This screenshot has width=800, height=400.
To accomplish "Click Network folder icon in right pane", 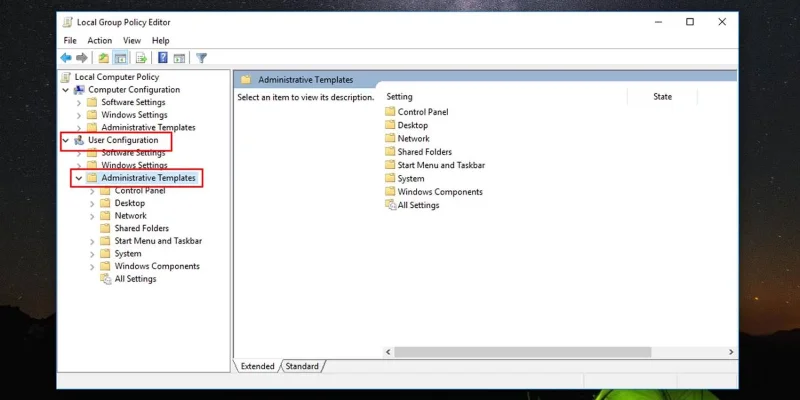I will click(x=390, y=138).
